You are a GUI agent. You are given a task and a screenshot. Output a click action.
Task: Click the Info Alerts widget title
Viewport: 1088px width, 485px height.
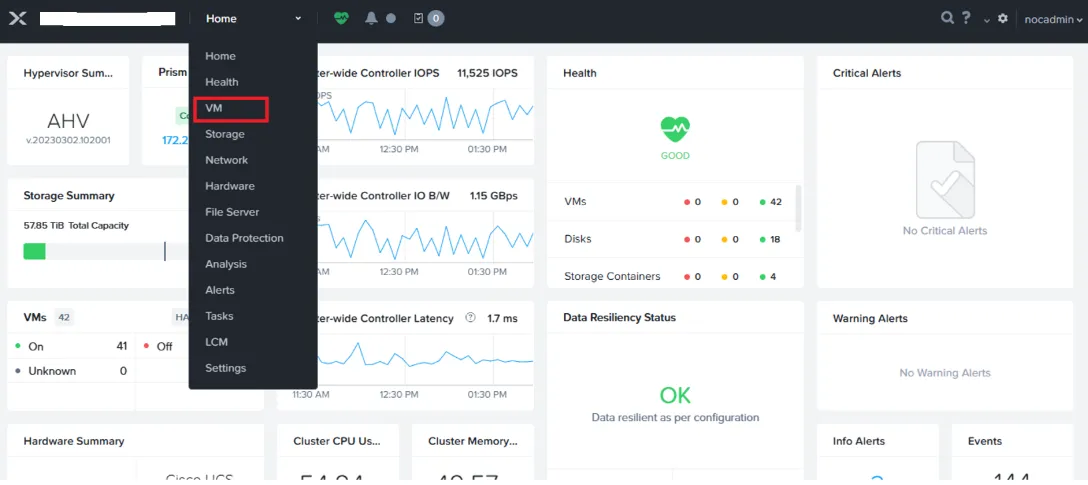pos(858,441)
